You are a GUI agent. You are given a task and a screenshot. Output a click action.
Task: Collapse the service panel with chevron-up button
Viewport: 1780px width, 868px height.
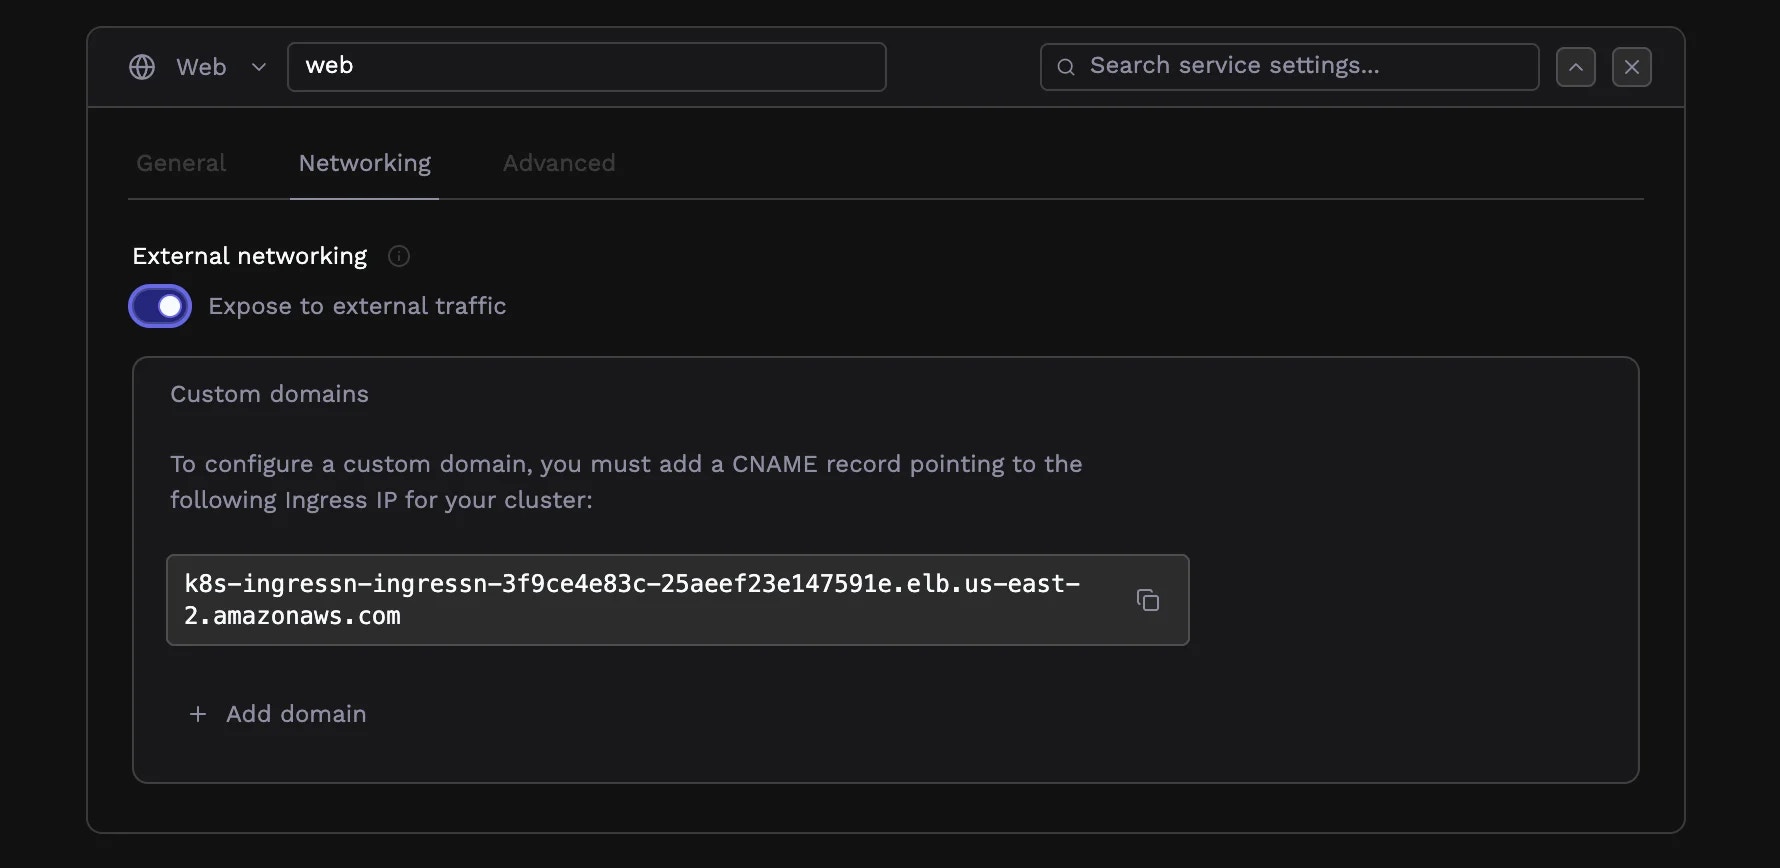click(1576, 67)
